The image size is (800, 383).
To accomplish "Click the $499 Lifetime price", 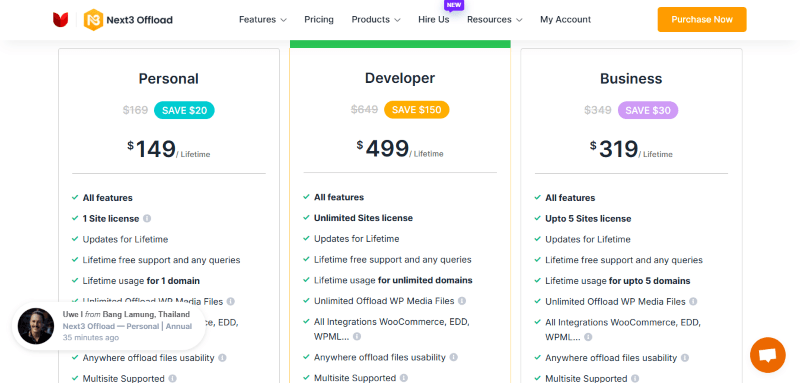I will (x=400, y=149).
